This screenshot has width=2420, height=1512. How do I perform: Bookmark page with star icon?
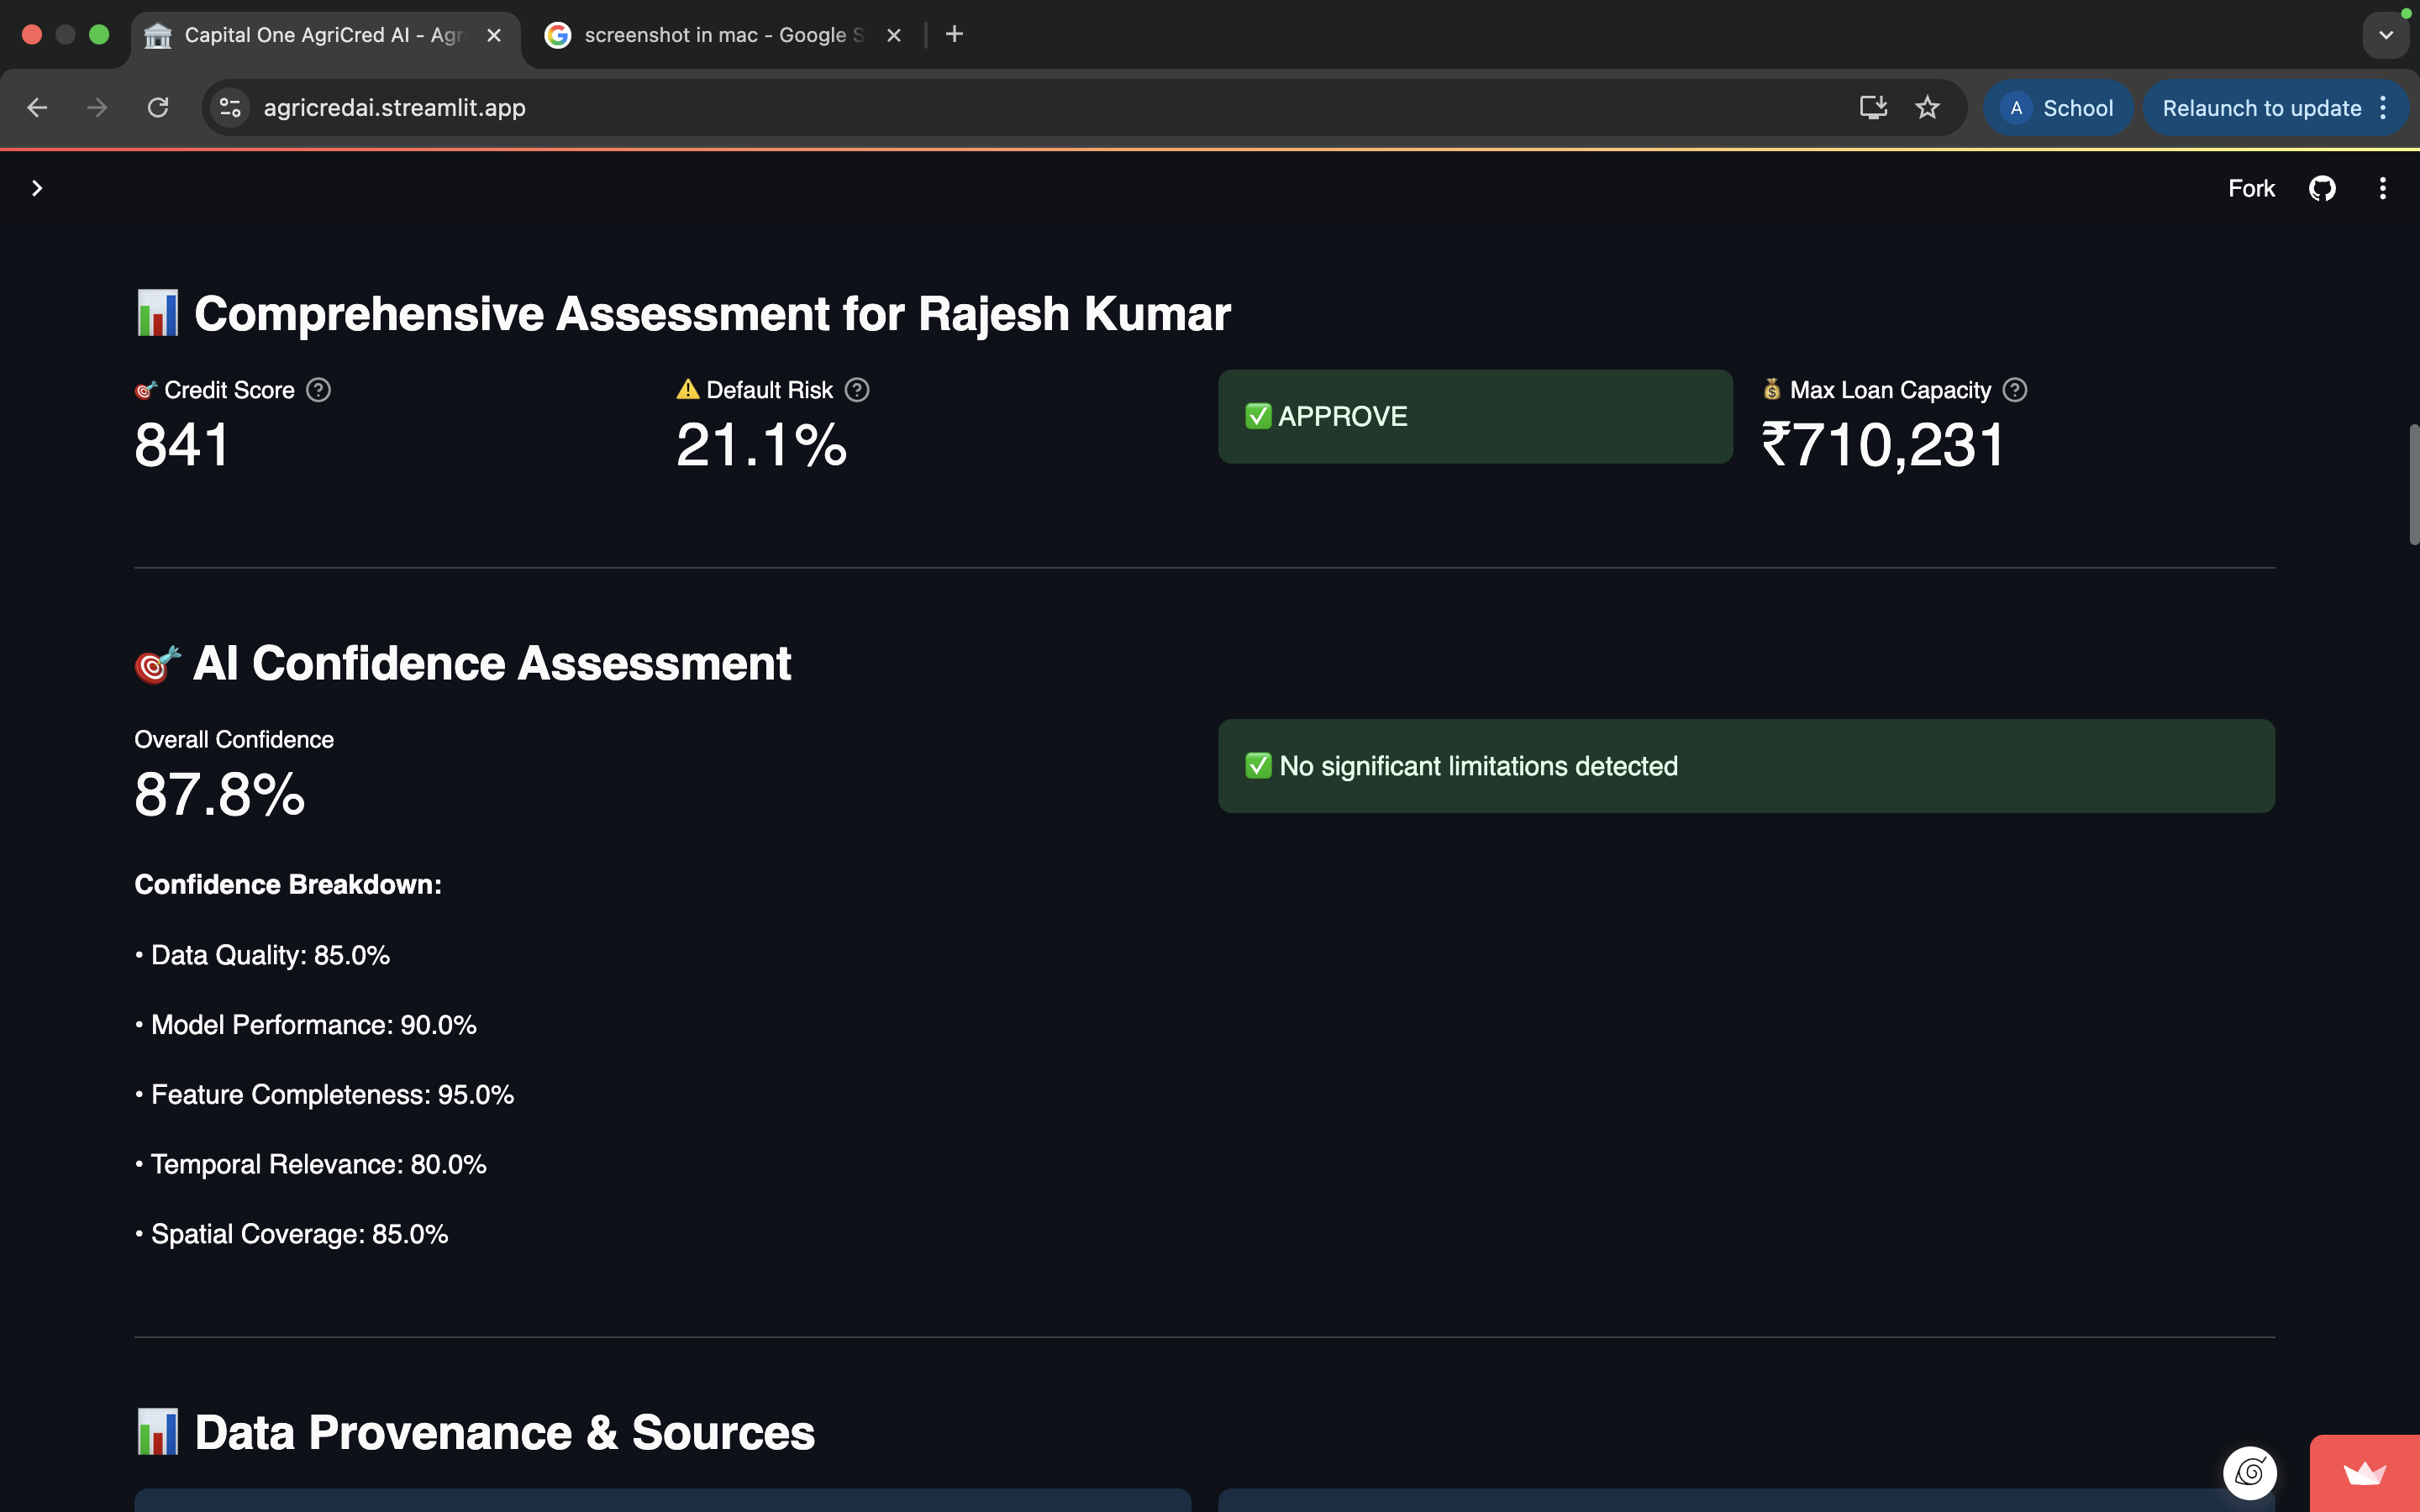[x=1927, y=108]
